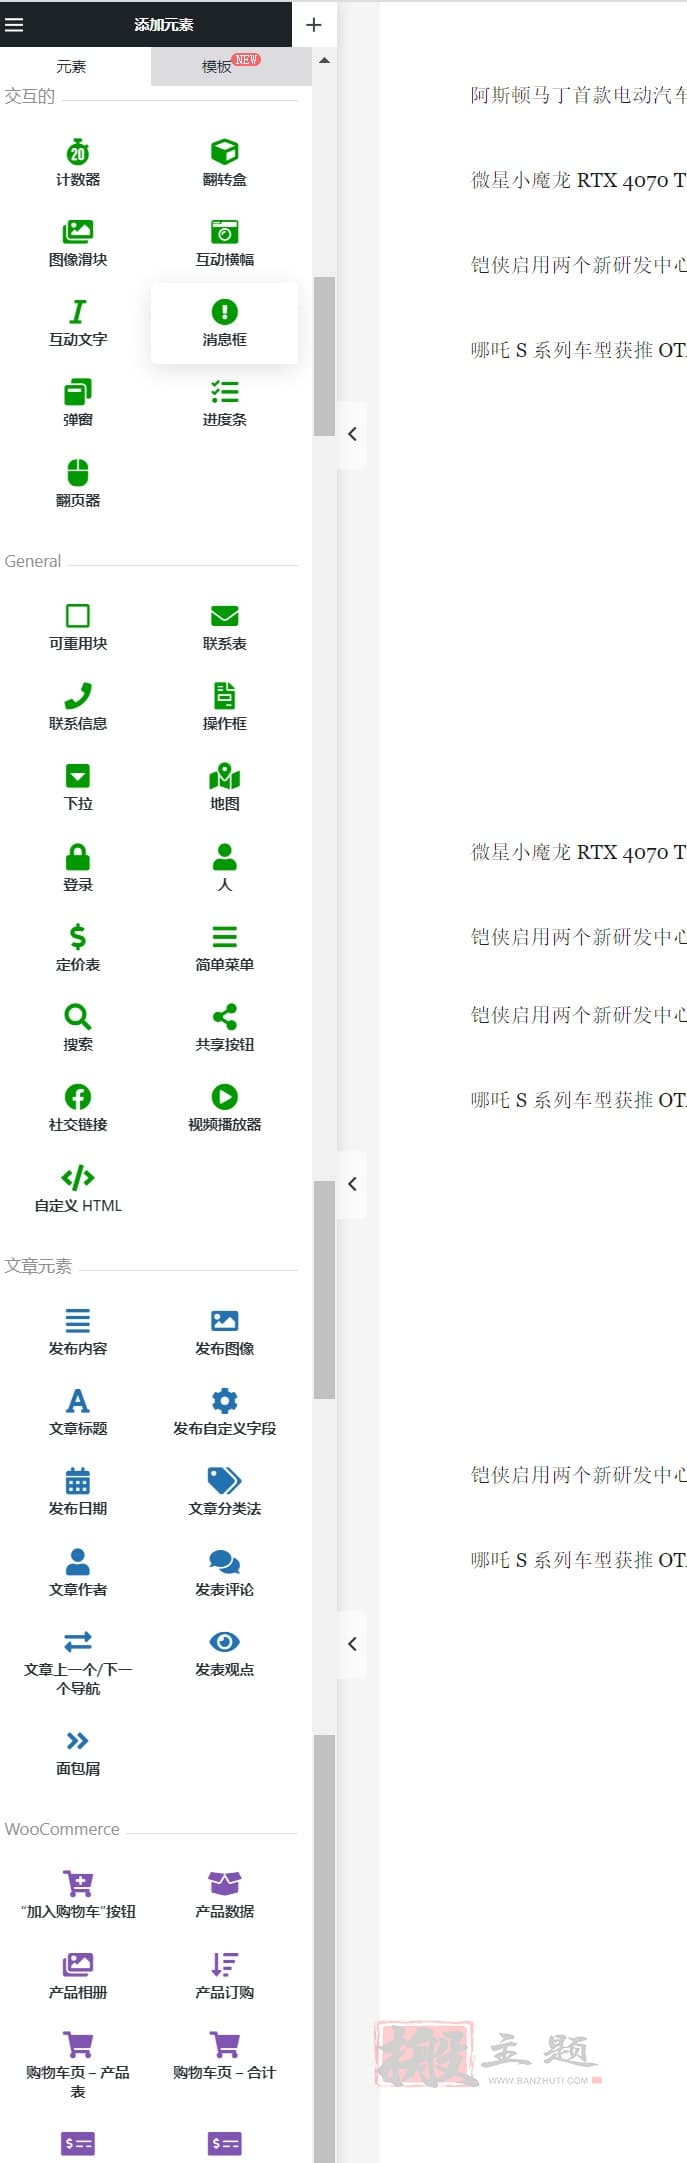The width and height of the screenshot is (687, 2163).
Task: Open the hamburger menu in the header
Action: pyautogui.click(x=14, y=24)
